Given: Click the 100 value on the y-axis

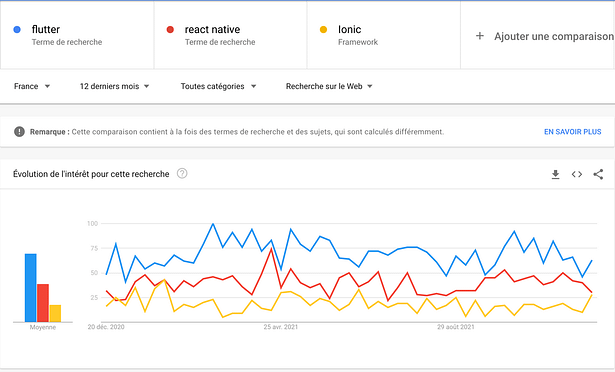Looking at the screenshot, I should 92,224.
